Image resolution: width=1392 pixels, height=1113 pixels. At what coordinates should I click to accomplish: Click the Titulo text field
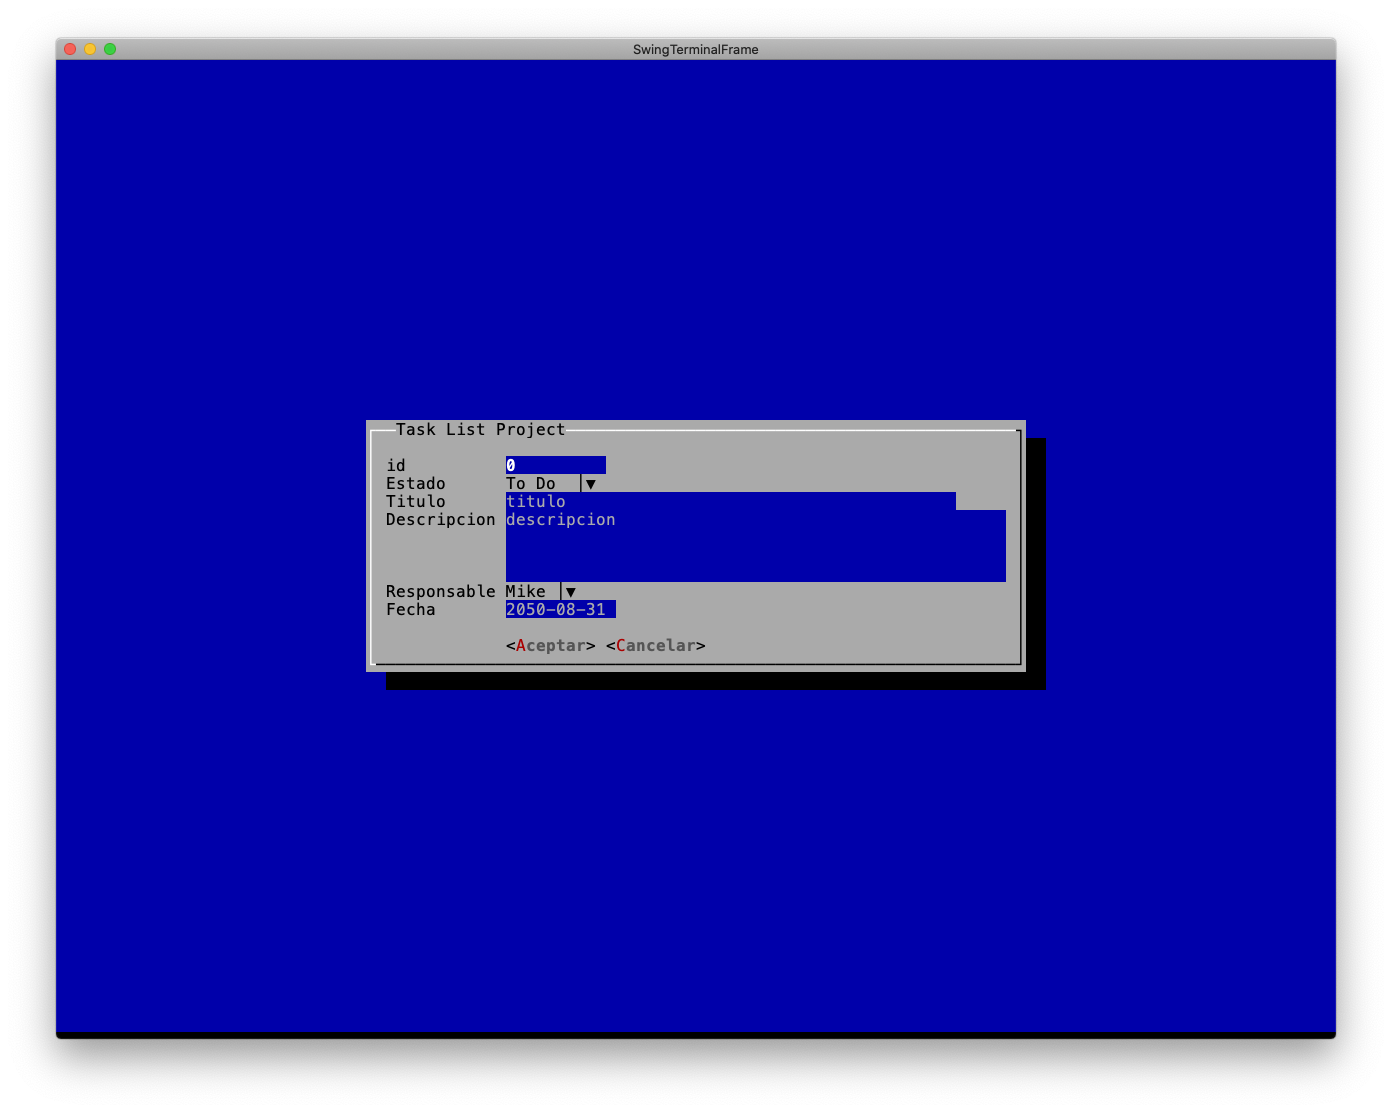click(x=731, y=501)
